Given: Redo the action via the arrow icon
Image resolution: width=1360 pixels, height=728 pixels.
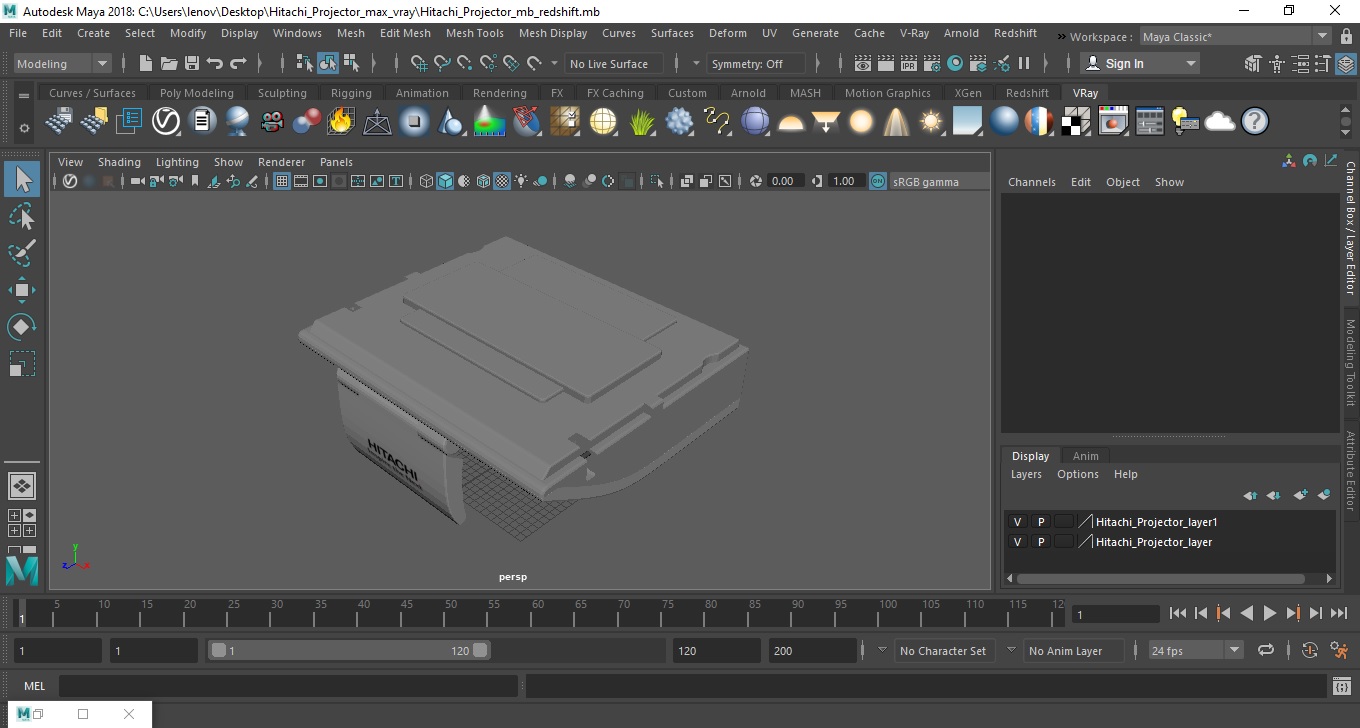Looking at the screenshot, I should (x=238, y=63).
